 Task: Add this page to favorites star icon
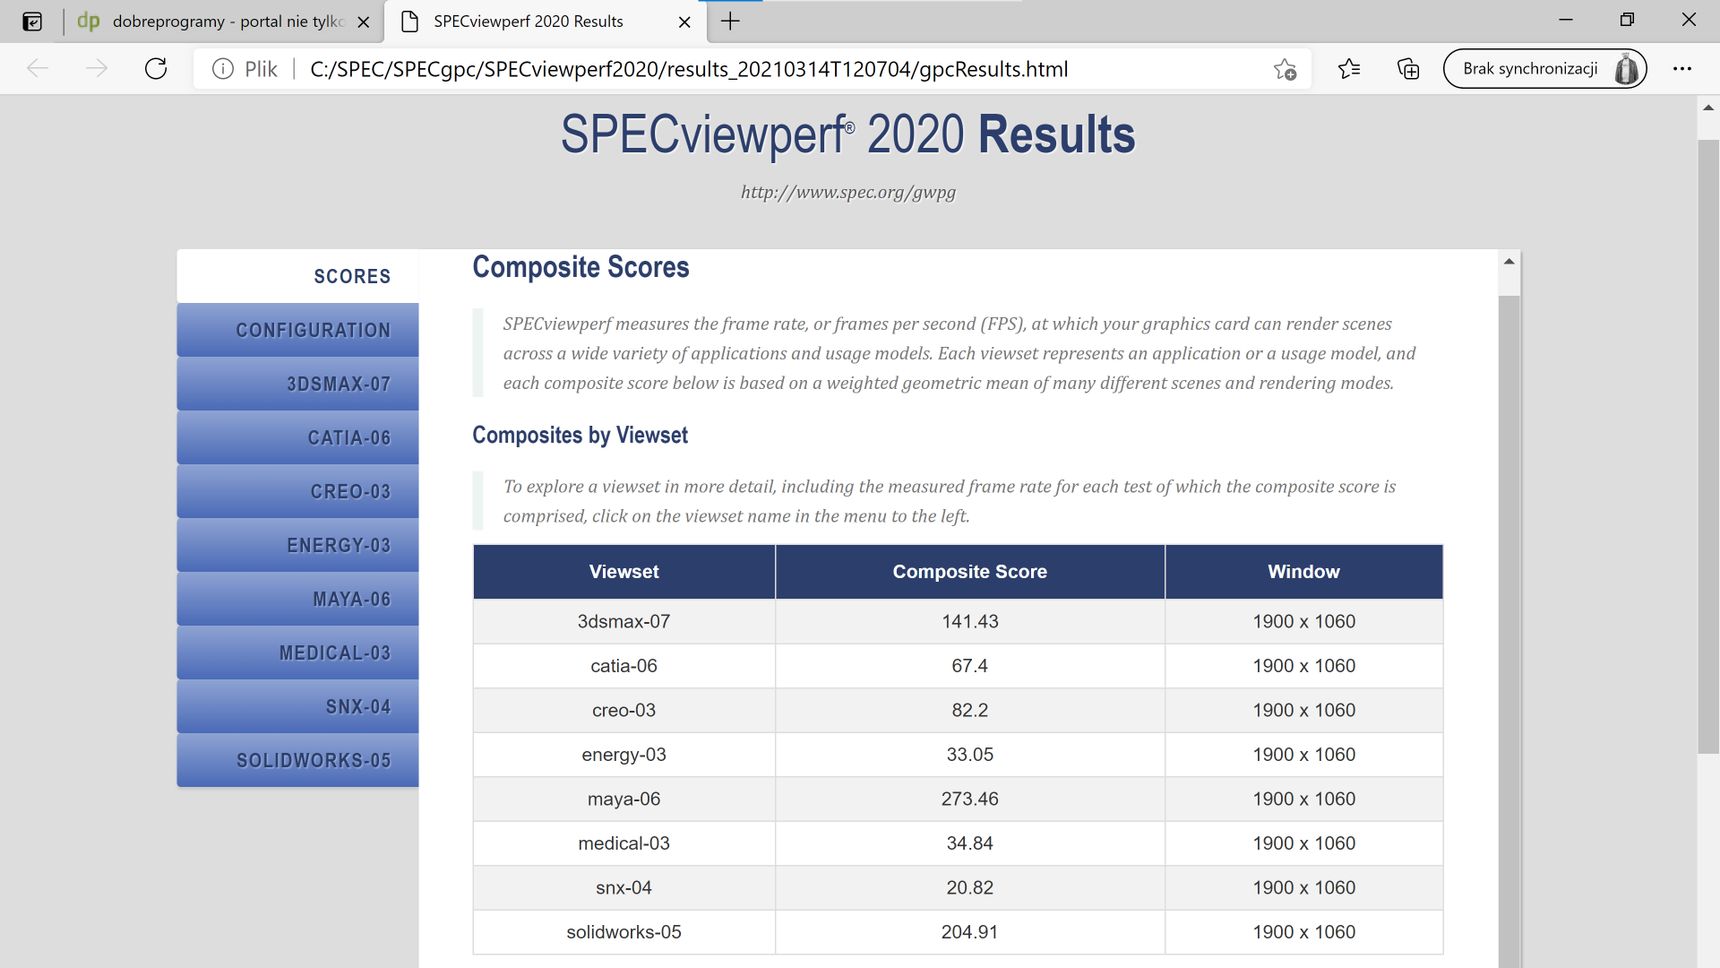1285,69
